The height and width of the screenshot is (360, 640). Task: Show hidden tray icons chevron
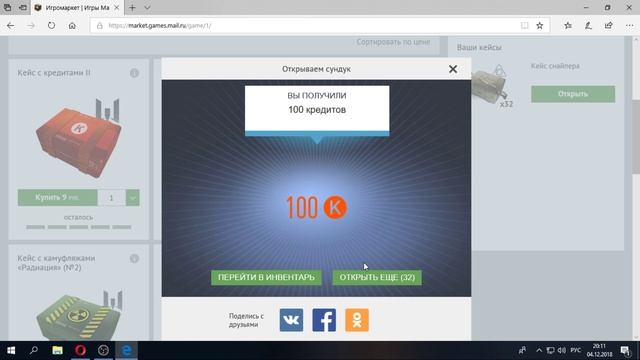pos(539,350)
